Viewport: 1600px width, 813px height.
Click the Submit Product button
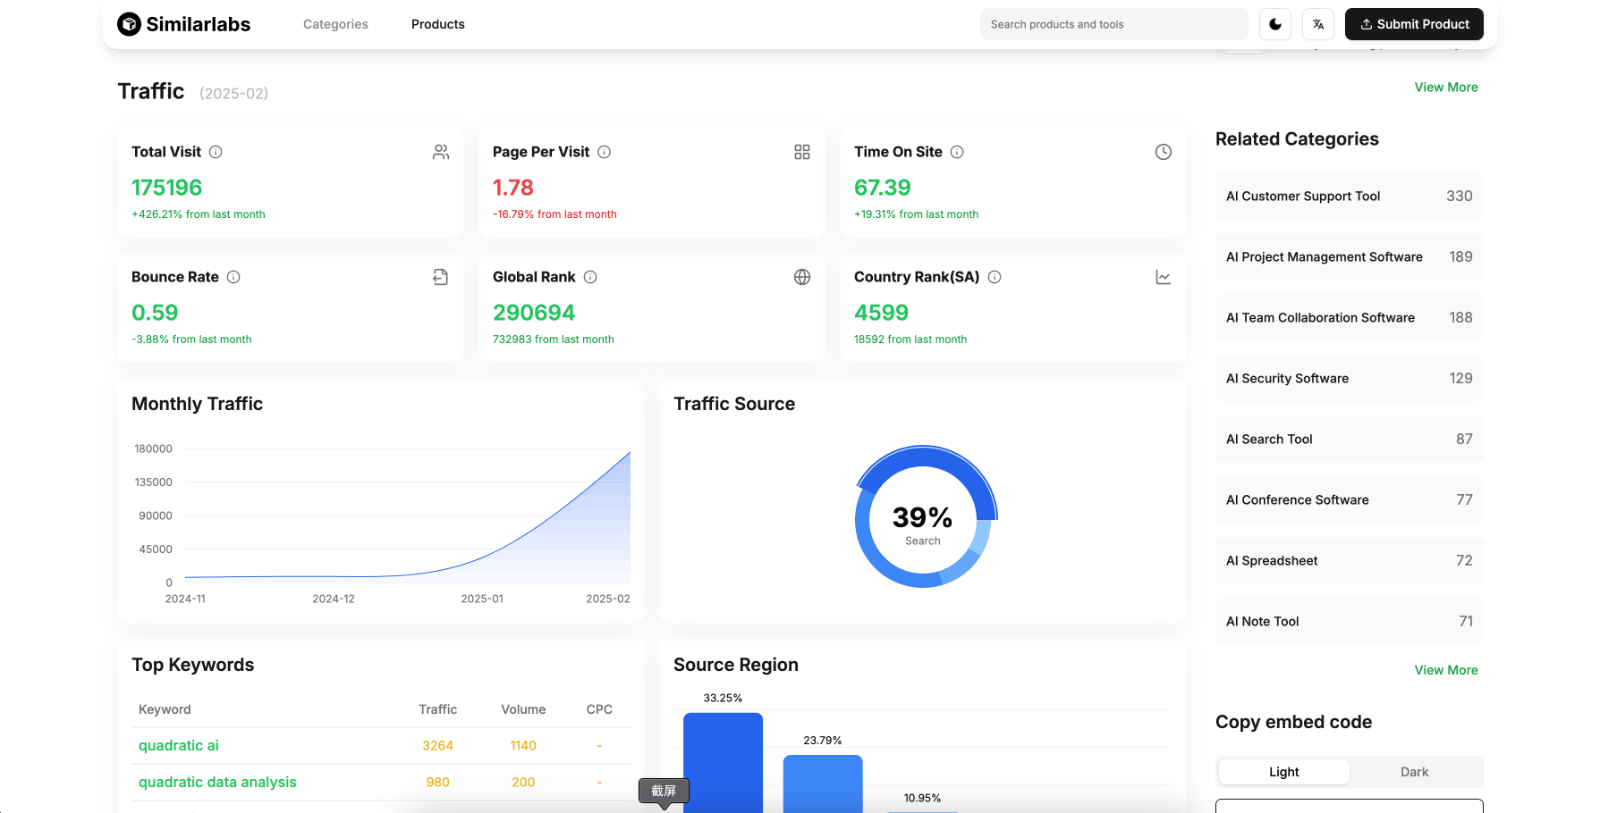point(1413,24)
